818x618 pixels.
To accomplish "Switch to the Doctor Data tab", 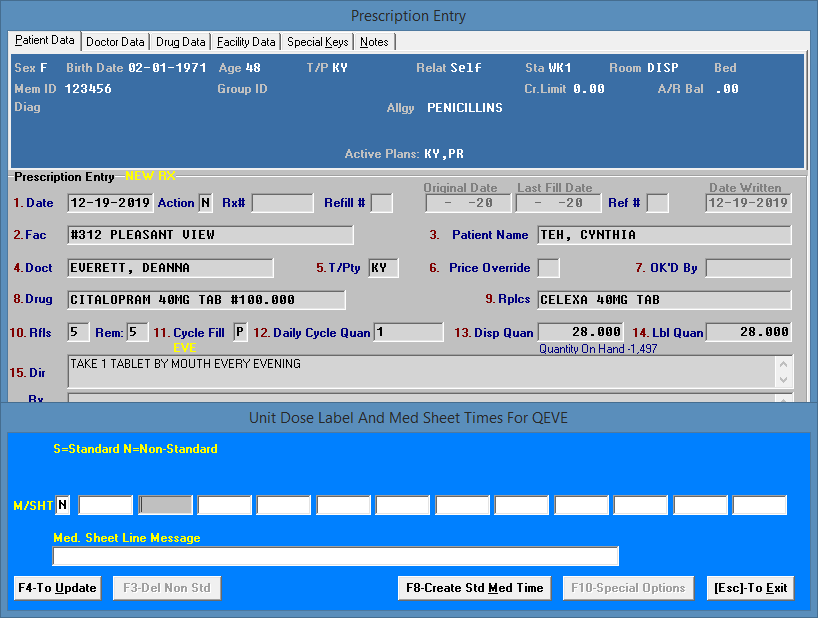I will click(x=115, y=42).
